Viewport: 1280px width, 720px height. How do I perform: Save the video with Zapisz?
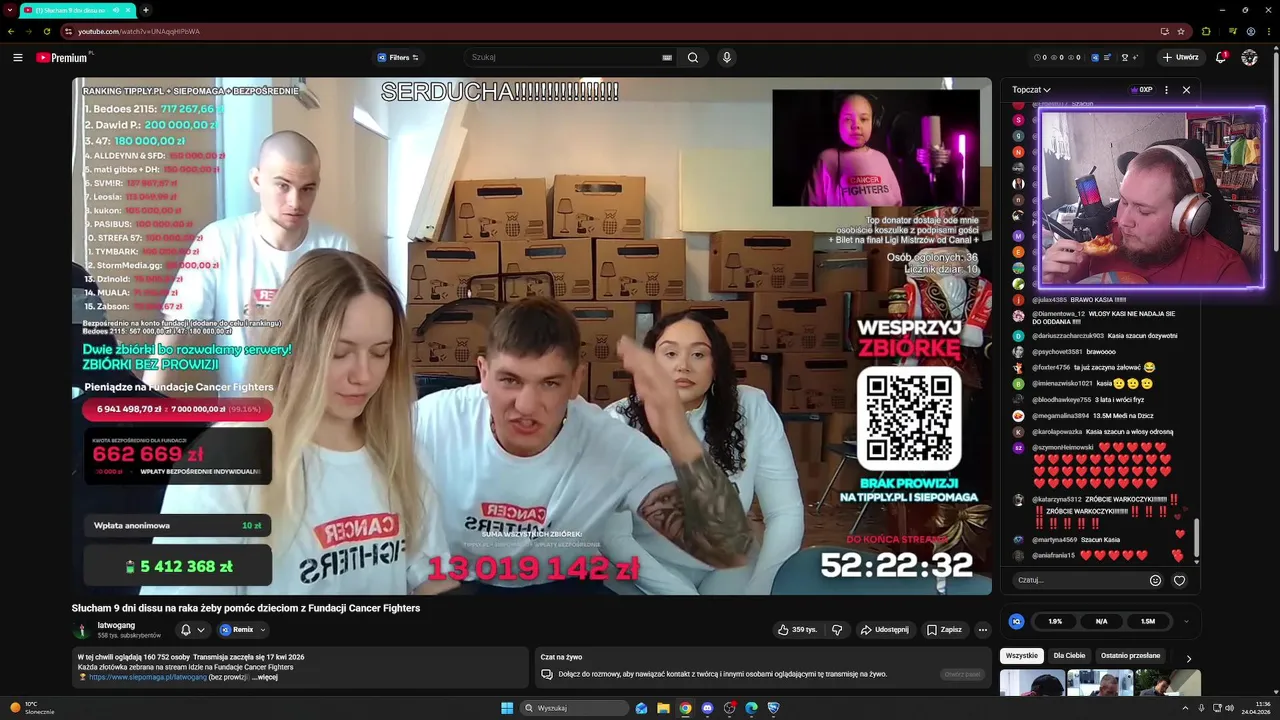point(944,630)
